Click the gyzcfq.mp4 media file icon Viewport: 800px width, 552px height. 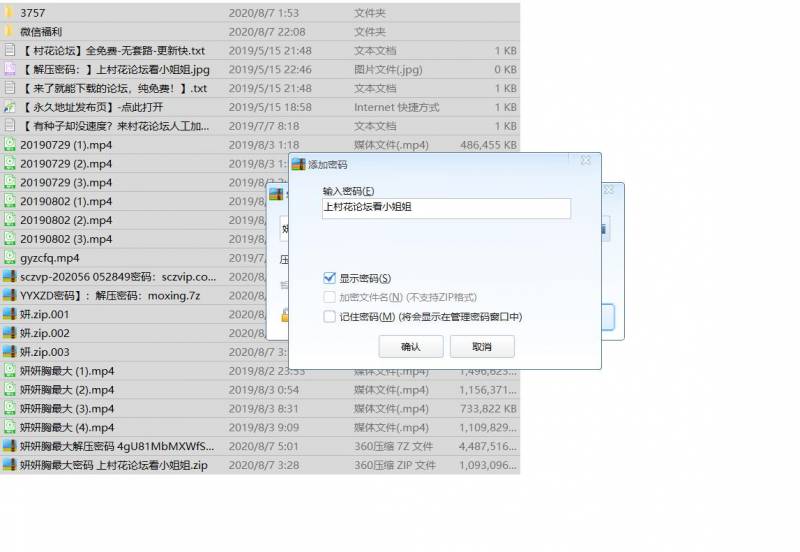coord(9,258)
